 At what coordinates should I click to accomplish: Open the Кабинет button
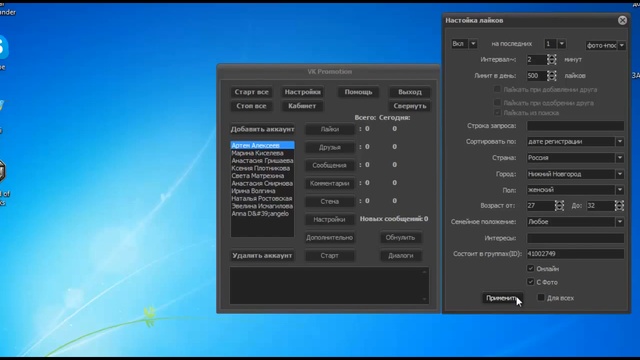pos(302,106)
